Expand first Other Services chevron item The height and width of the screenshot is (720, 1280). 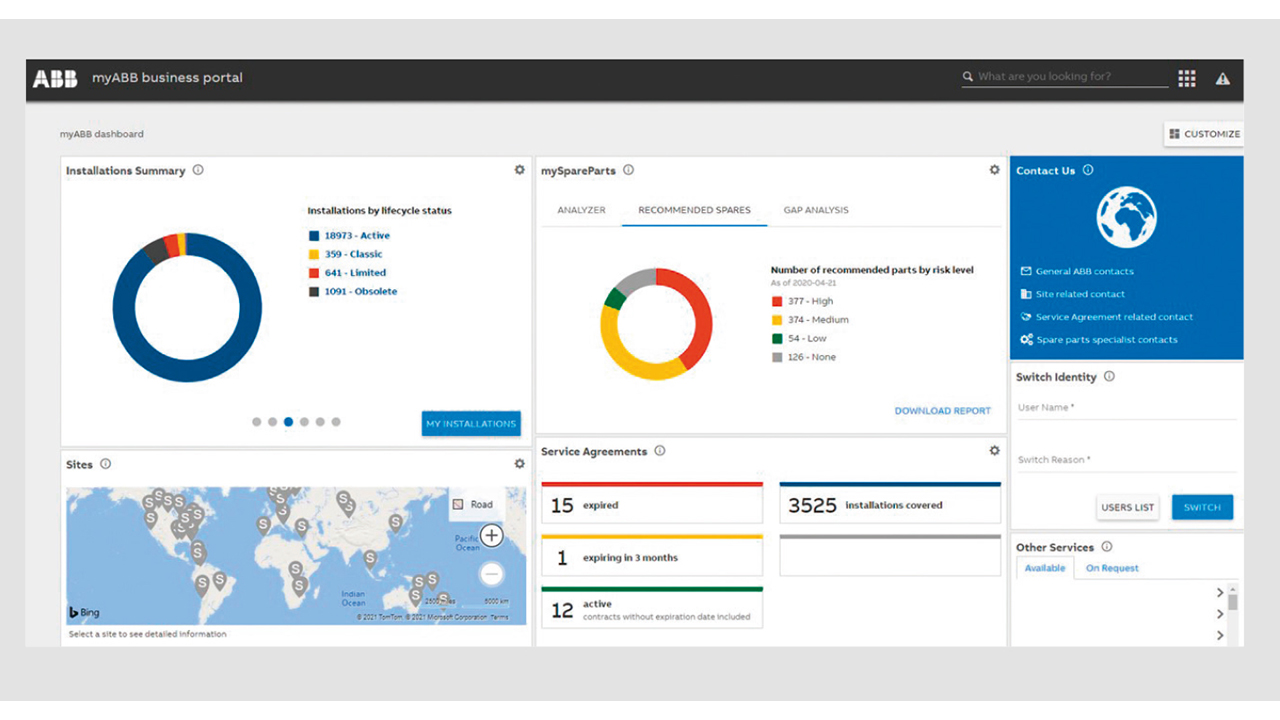[1220, 593]
